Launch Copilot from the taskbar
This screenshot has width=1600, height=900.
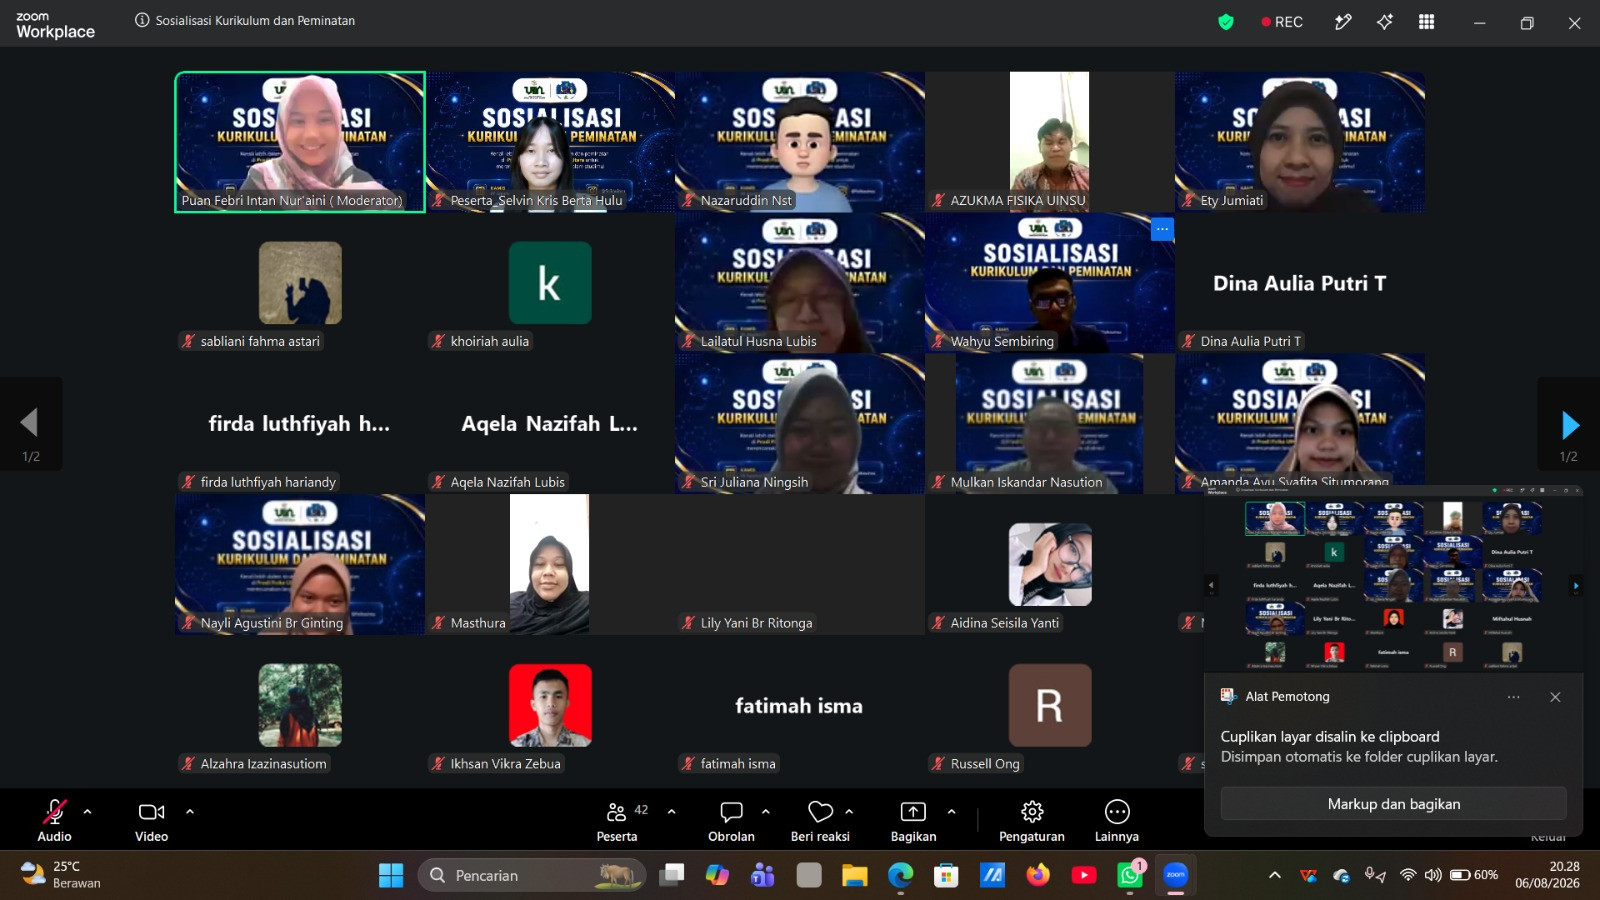point(717,875)
